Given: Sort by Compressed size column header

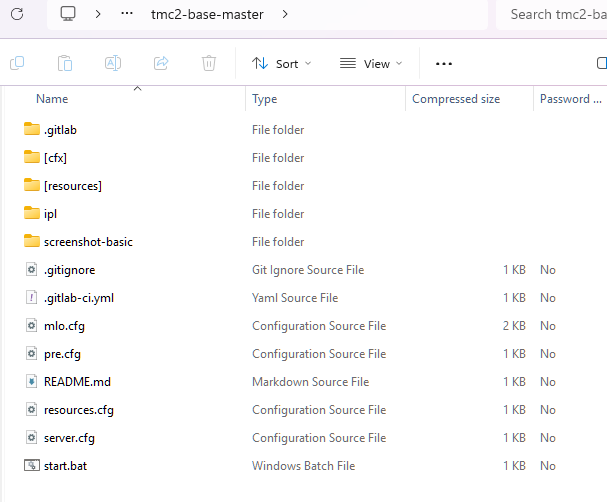Looking at the screenshot, I should pyautogui.click(x=456, y=99).
